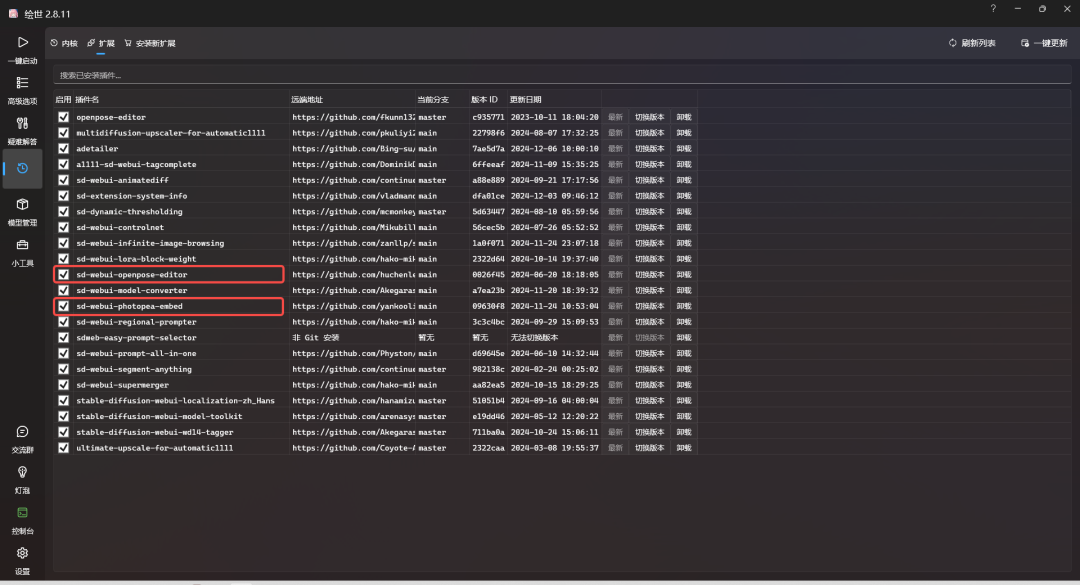Select the 一键启动 play icon in sidebar
This screenshot has height=585, width=1080.
tap(22, 42)
